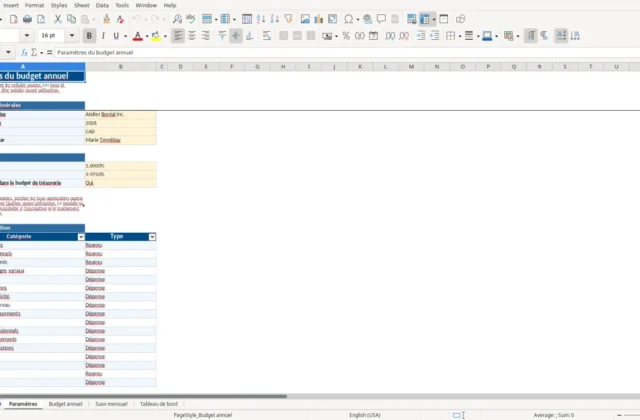The width and height of the screenshot is (640, 420).
Task: Cut selection with scissors icon
Action: point(58,19)
